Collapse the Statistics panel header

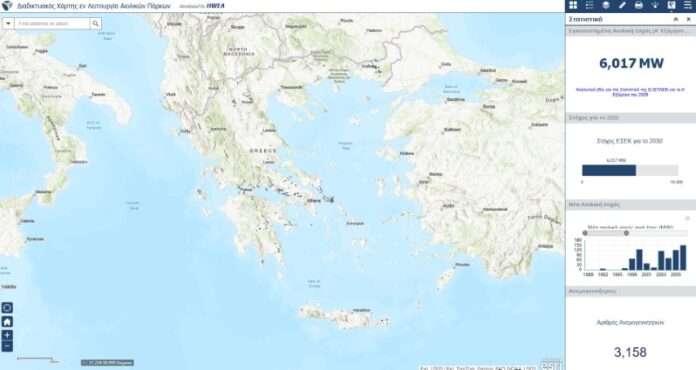click(676, 19)
